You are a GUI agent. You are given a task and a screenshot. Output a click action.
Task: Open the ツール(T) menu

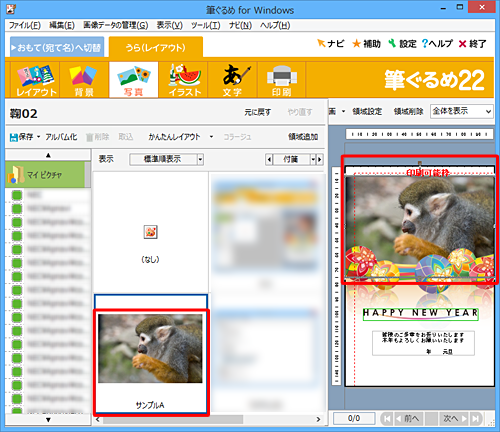point(205,25)
